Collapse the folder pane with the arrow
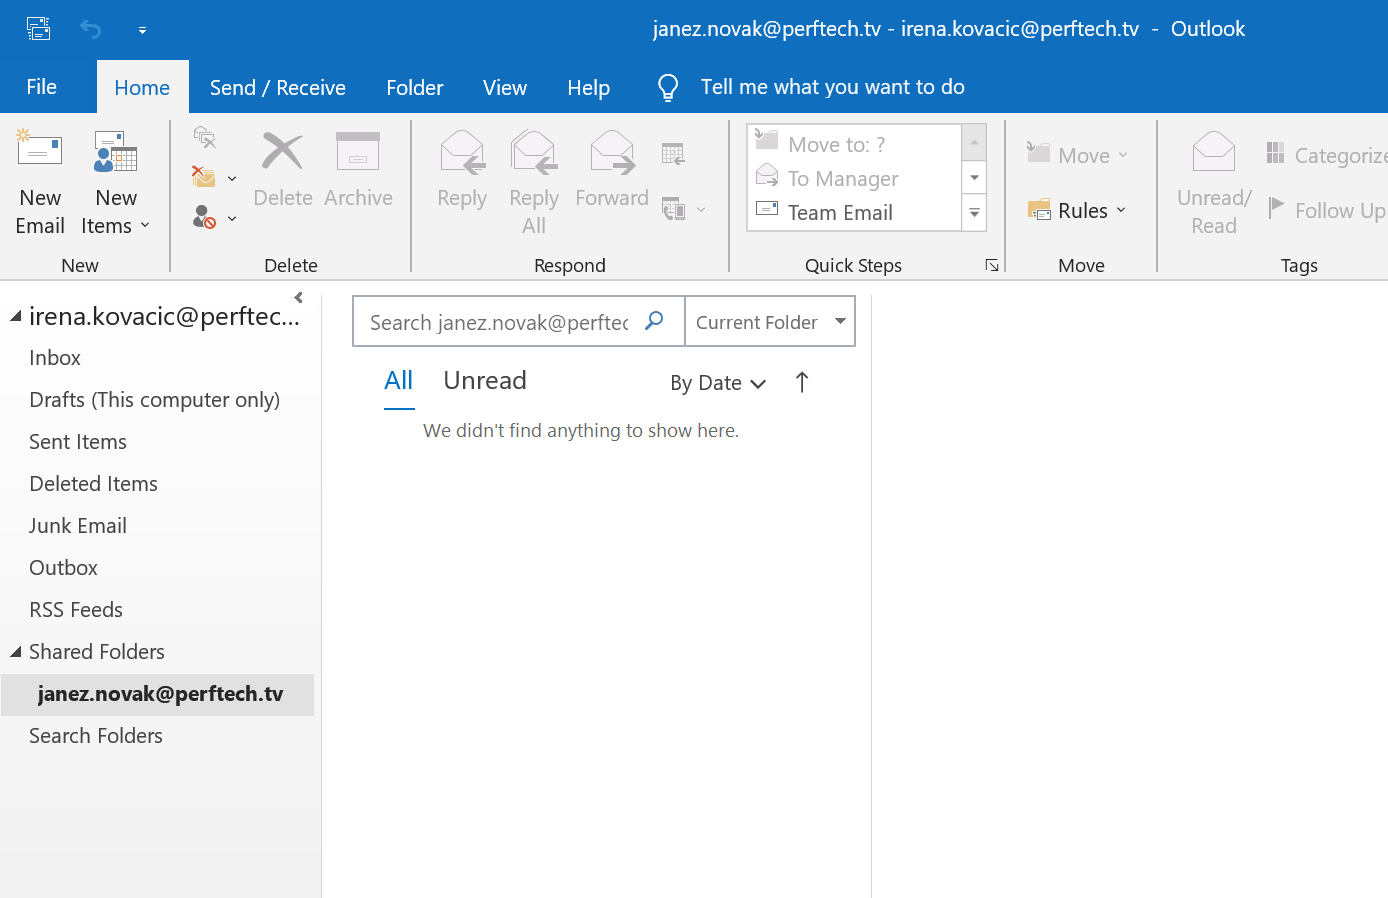Viewport: 1388px width, 898px height. coord(298,297)
